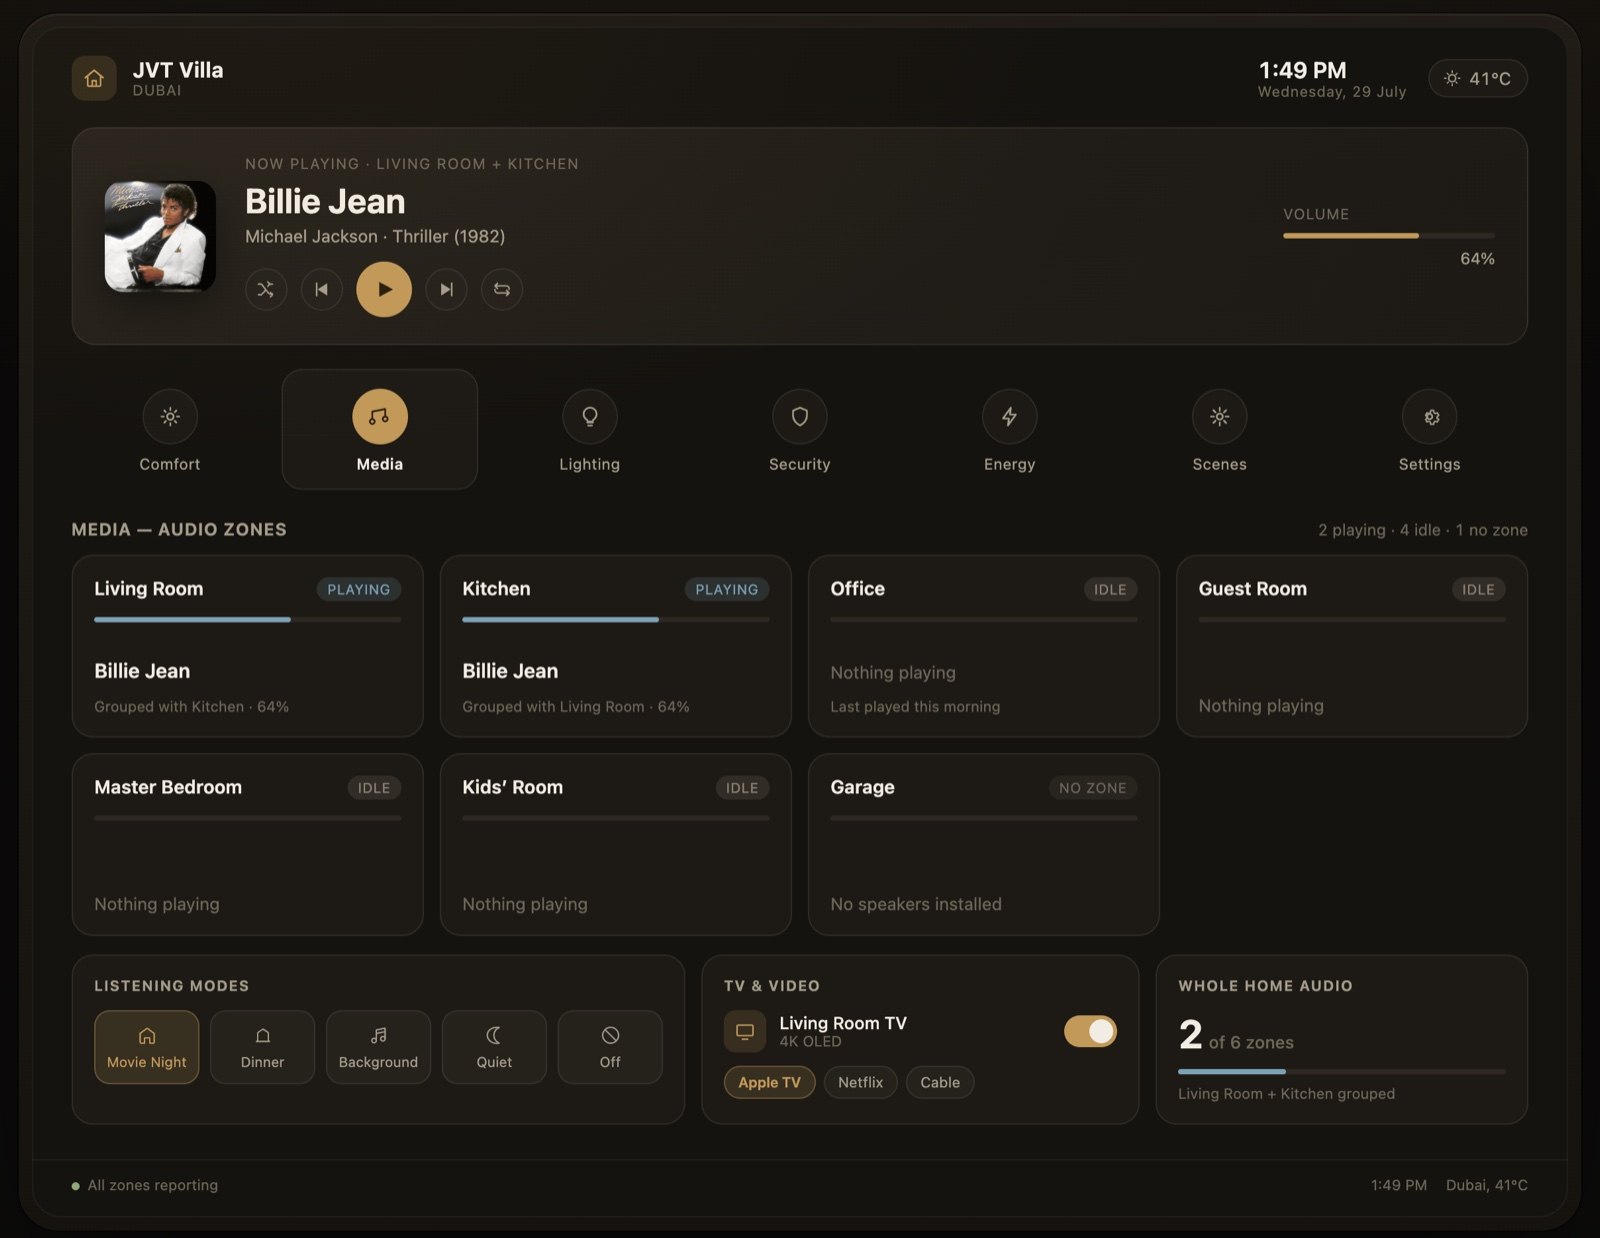The height and width of the screenshot is (1238, 1600).
Task: Open the Kids' Room zone card
Action: (x=616, y=844)
